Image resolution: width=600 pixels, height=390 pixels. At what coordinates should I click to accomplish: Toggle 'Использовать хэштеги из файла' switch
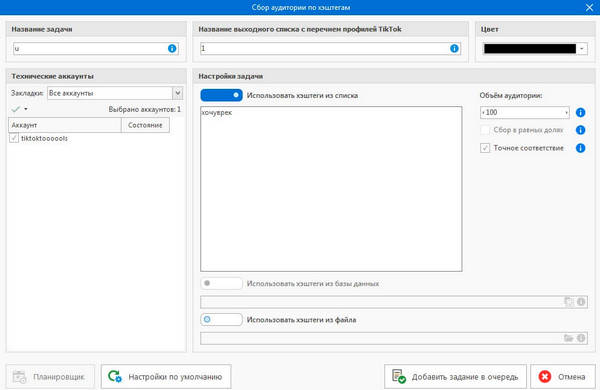[221, 319]
